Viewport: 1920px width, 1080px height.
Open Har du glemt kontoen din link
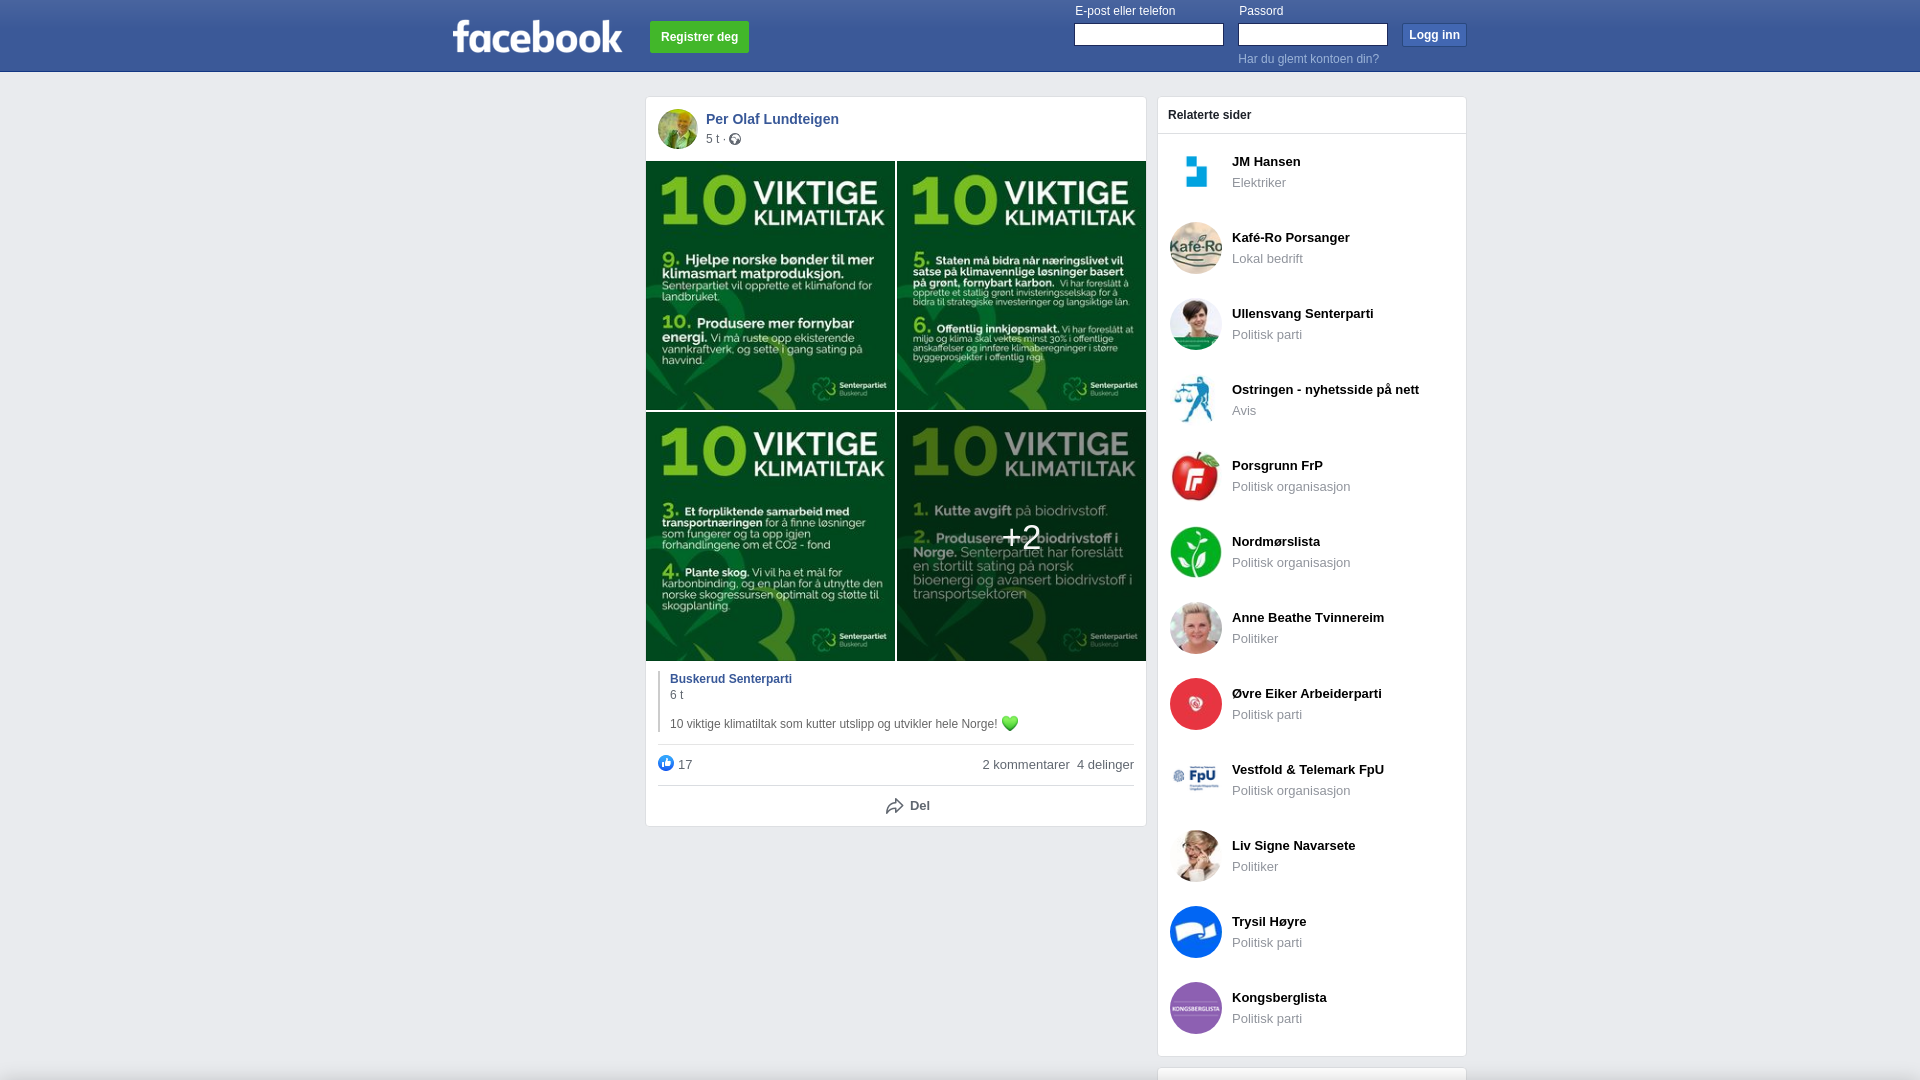coord(1308,59)
